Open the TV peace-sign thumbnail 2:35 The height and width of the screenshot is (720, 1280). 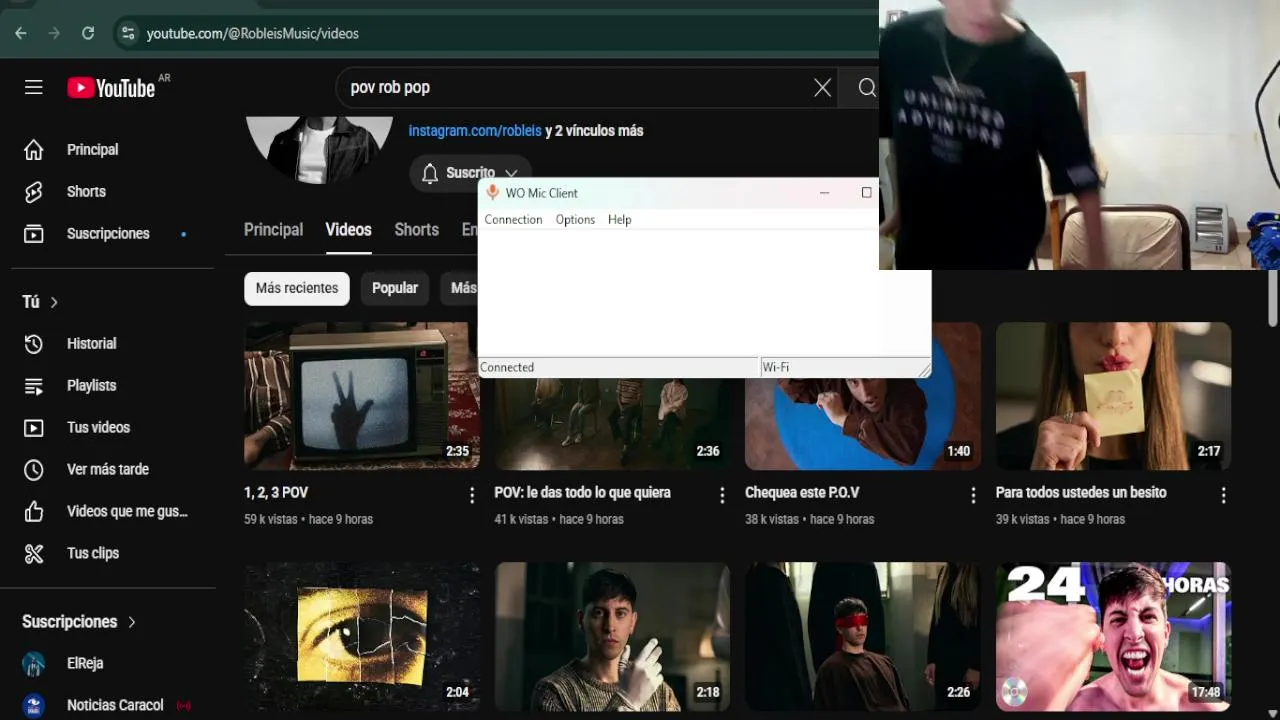(362, 396)
